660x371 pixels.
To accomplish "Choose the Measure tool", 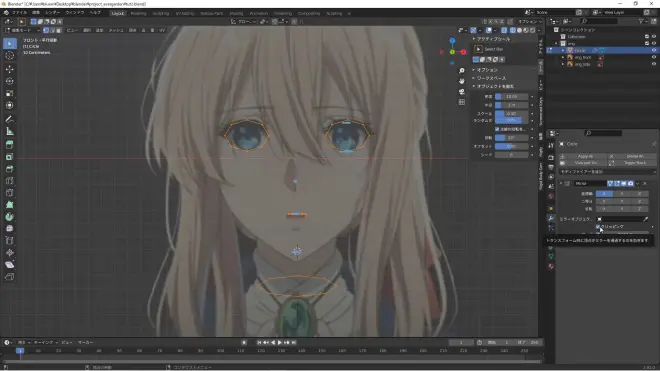I will click(10, 131).
